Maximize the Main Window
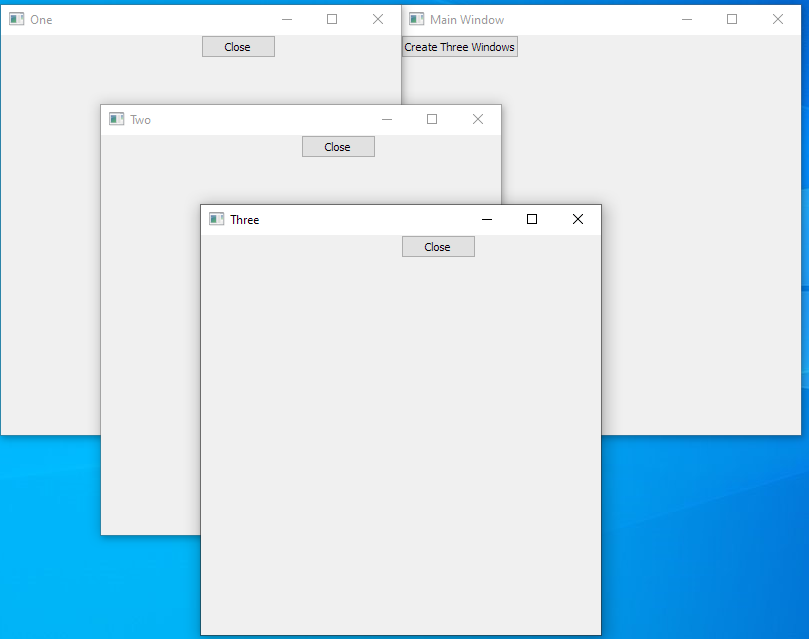Viewport: 809px width, 639px height. [x=732, y=19]
